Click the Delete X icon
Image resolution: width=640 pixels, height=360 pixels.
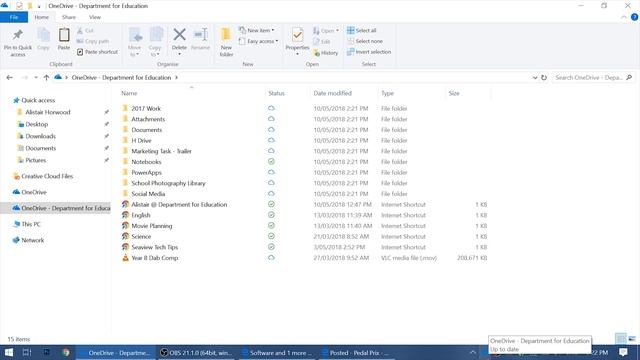coord(179,35)
